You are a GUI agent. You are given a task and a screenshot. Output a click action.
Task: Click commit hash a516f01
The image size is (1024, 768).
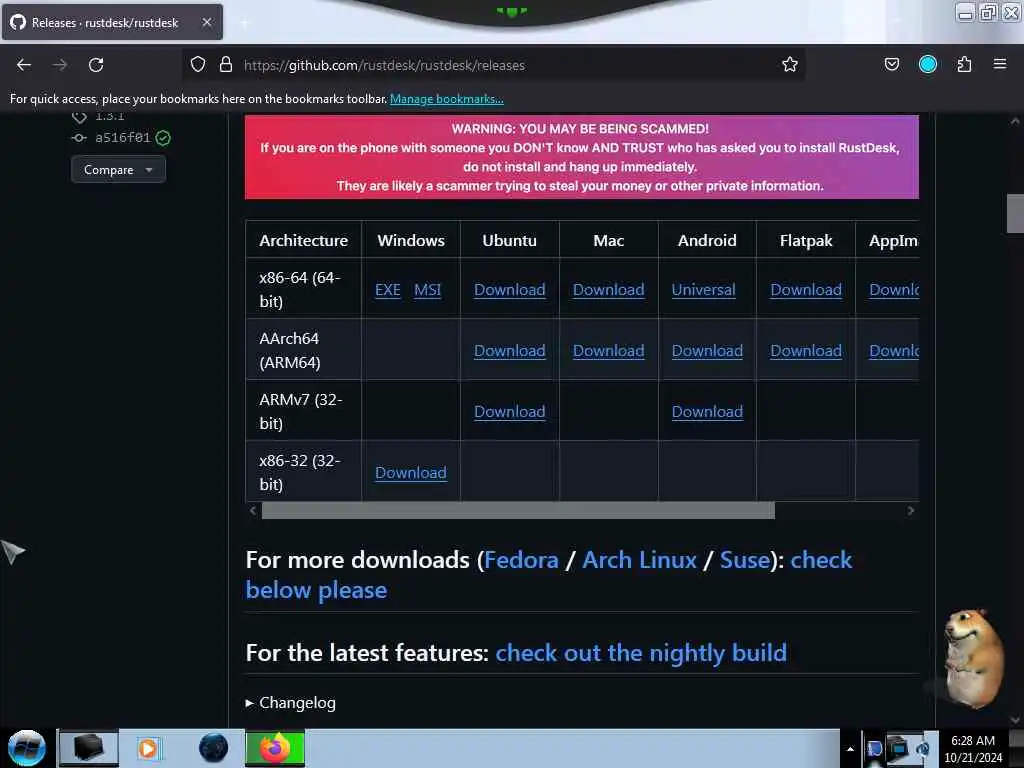[123, 138]
